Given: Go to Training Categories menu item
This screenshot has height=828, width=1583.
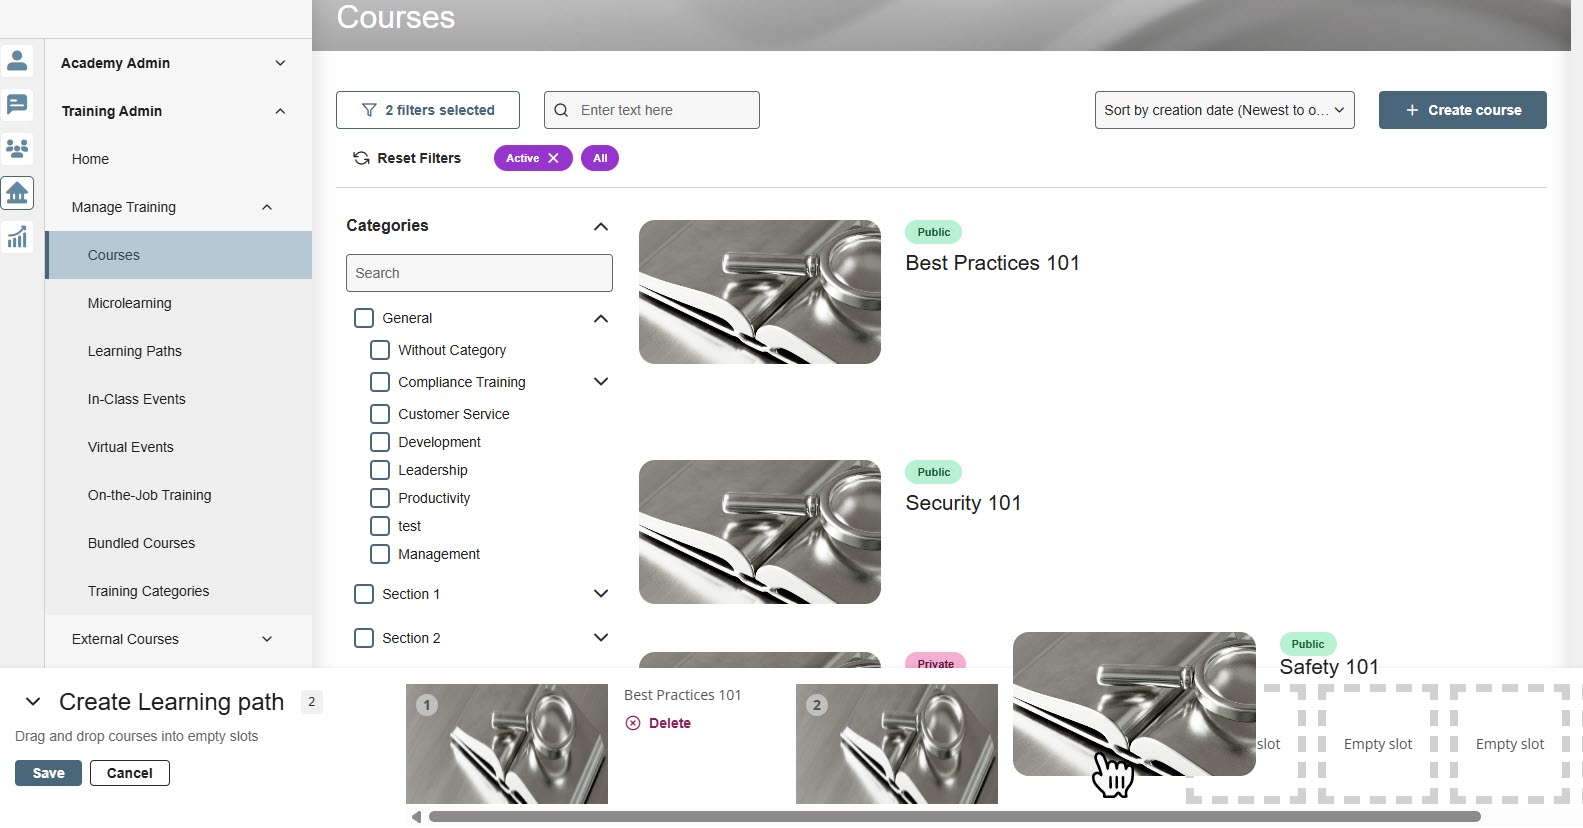Looking at the screenshot, I should coord(149,591).
